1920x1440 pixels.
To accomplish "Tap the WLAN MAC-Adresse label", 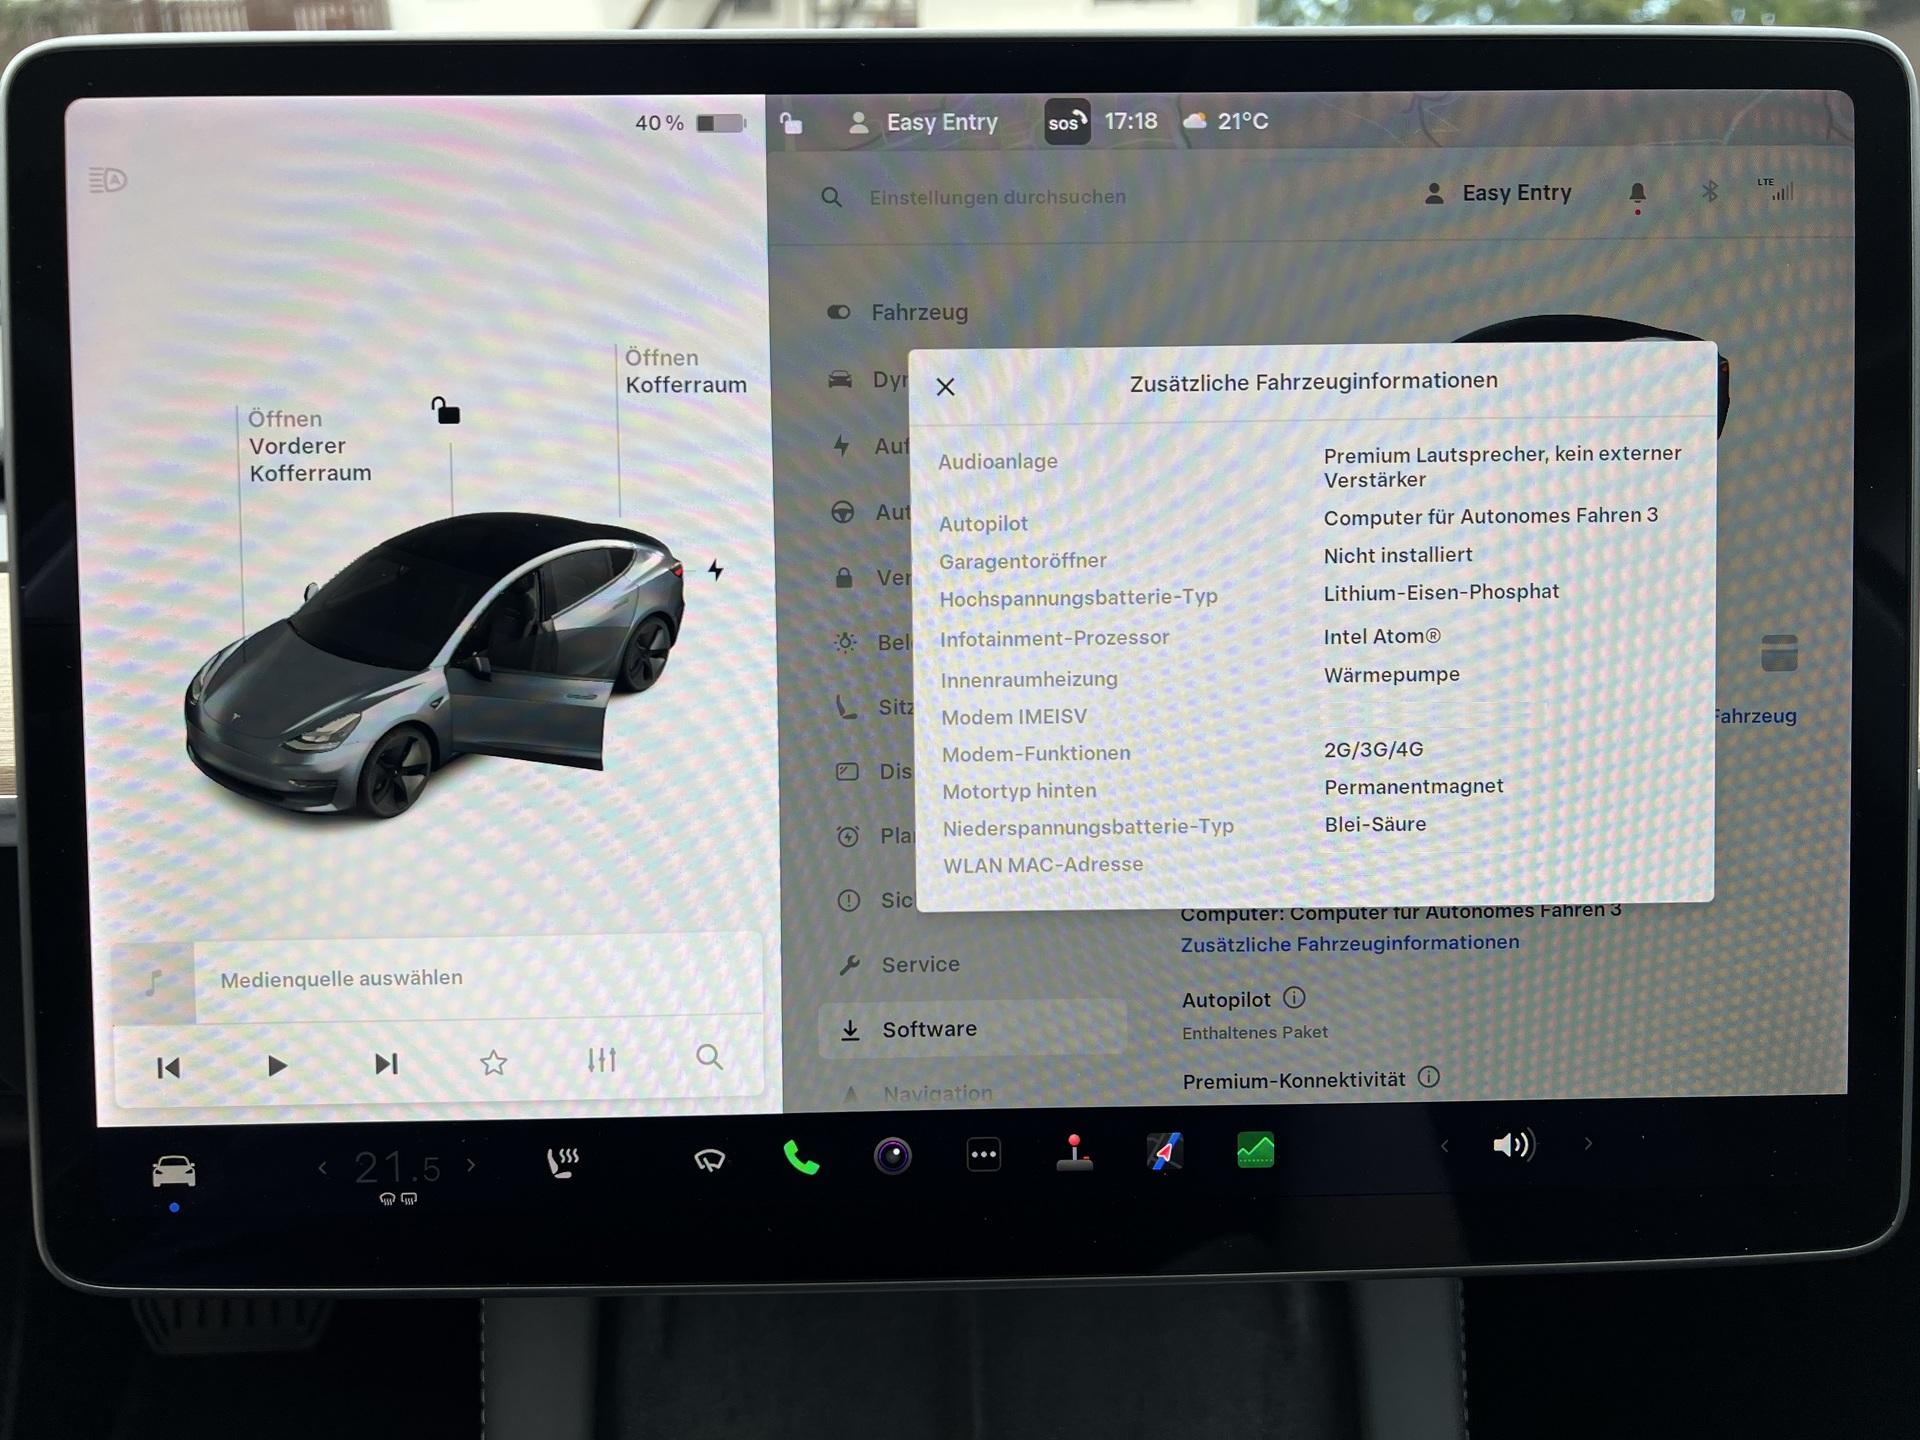I will coord(1042,865).
